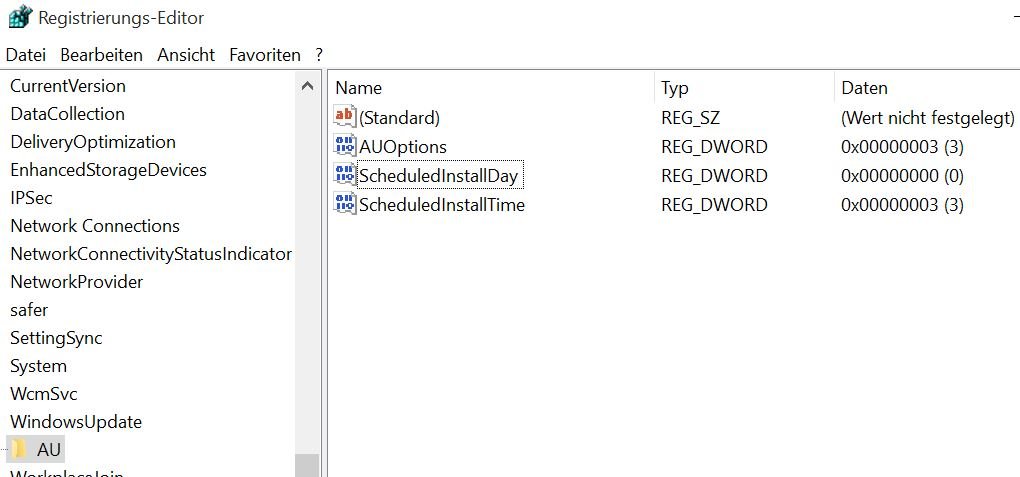
Task: Click the ScheduledInstallTime DWORD icon
Action: point(345,204)
